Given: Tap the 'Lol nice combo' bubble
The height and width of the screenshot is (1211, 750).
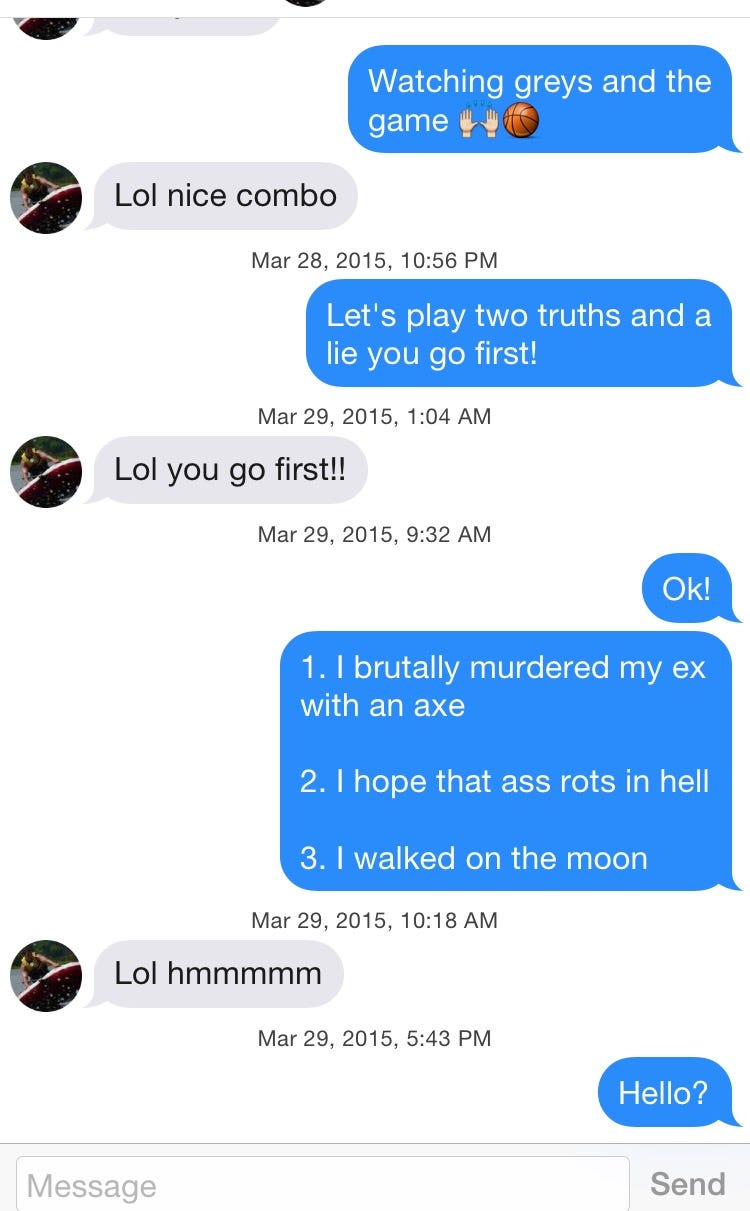Looking at the screenshot, I should 224,196.
